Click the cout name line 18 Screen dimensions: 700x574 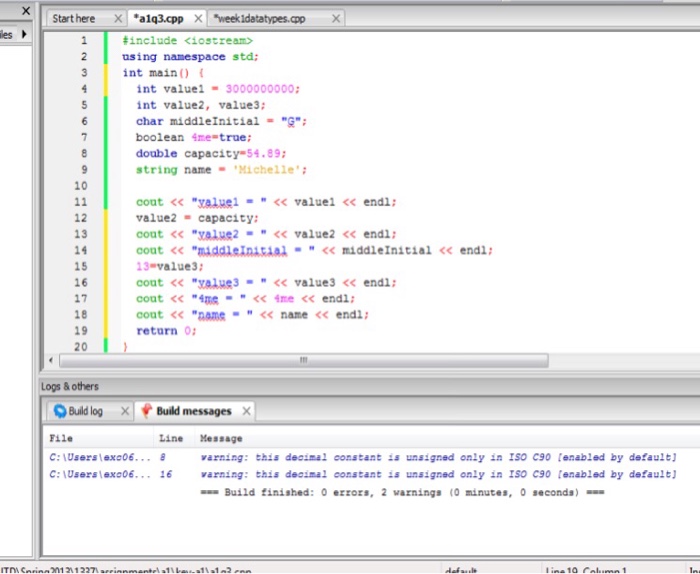tap(253, 315)
